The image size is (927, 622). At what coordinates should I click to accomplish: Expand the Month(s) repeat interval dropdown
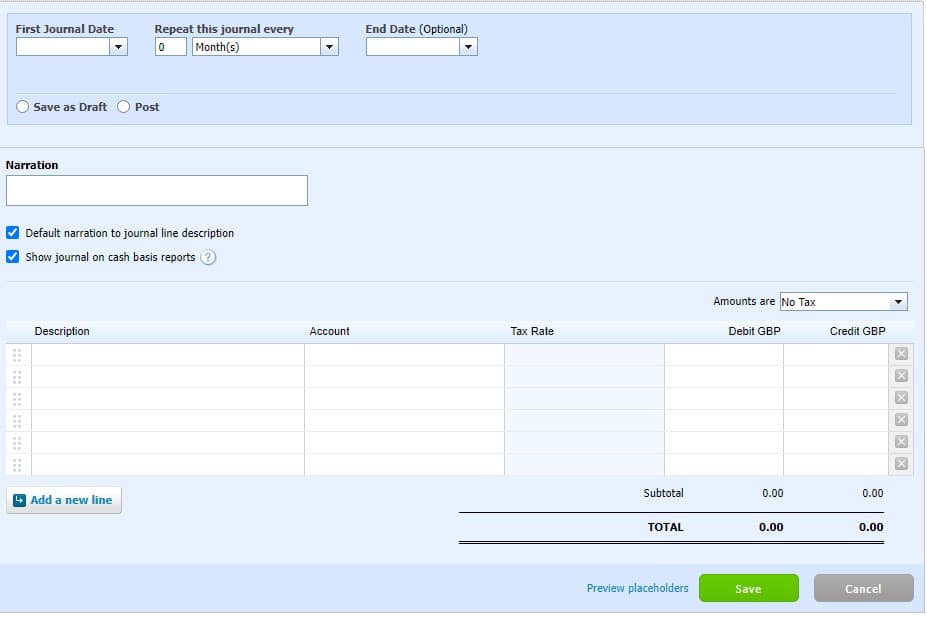click(328, 46)
